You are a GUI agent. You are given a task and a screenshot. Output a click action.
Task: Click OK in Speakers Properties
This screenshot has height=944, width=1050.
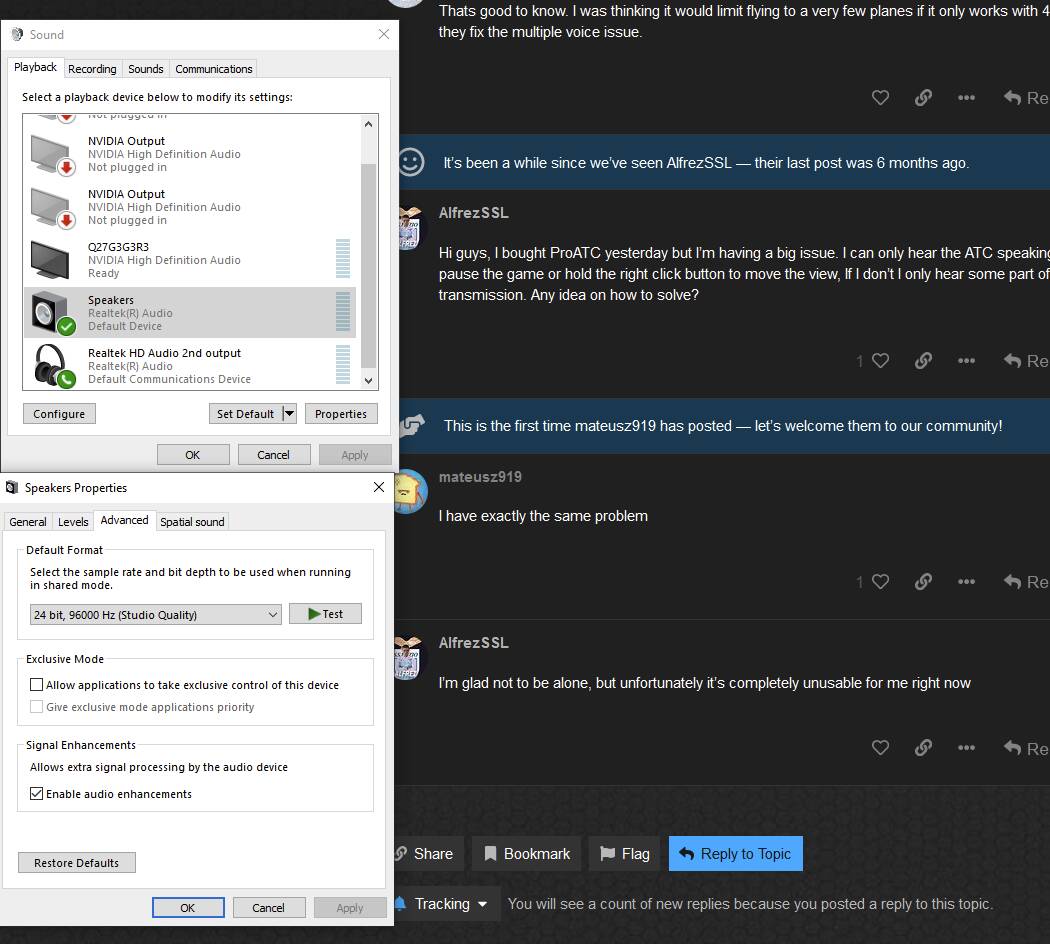[x=188, y=908]
